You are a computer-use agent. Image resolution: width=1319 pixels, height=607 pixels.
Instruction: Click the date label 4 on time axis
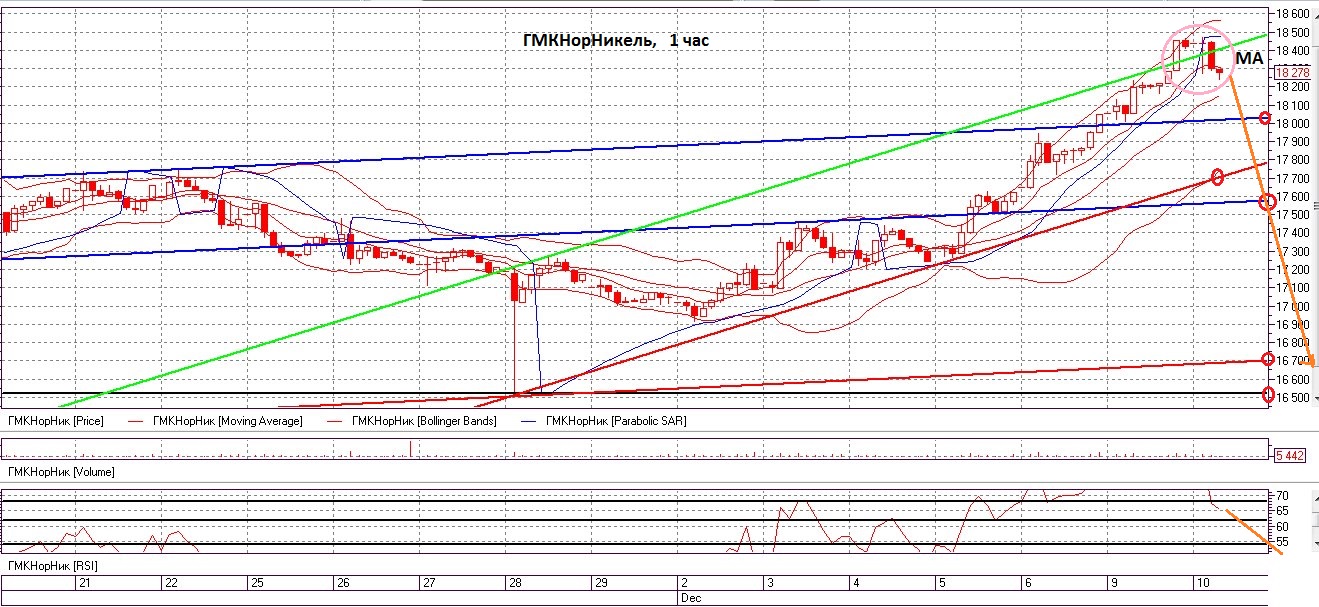pos(856,582)
